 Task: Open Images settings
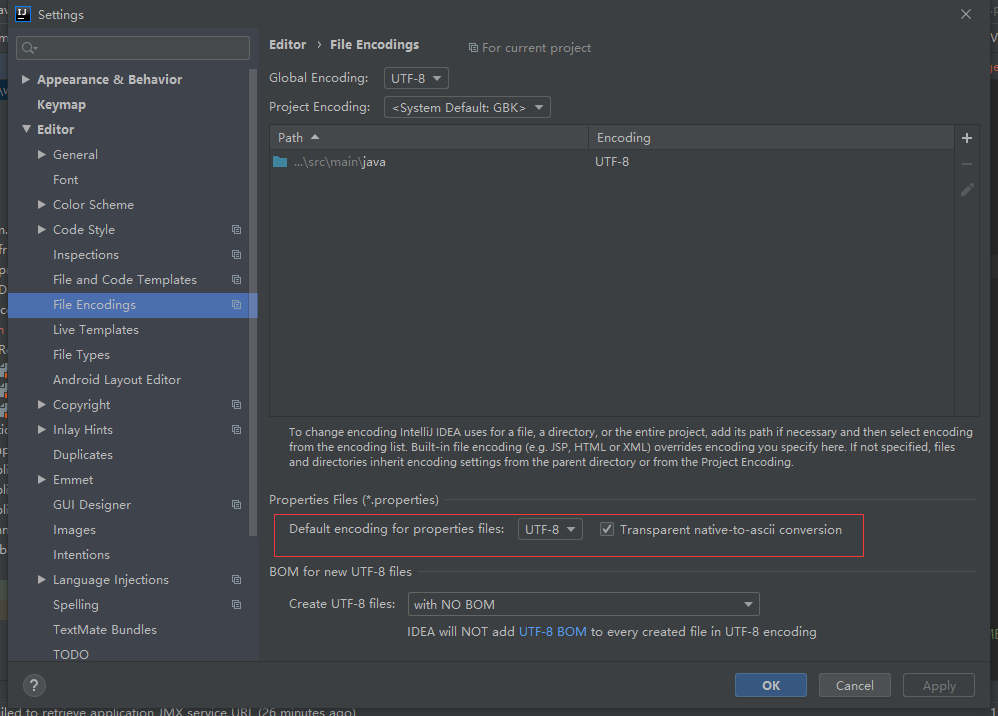click(x=74, y=530)
